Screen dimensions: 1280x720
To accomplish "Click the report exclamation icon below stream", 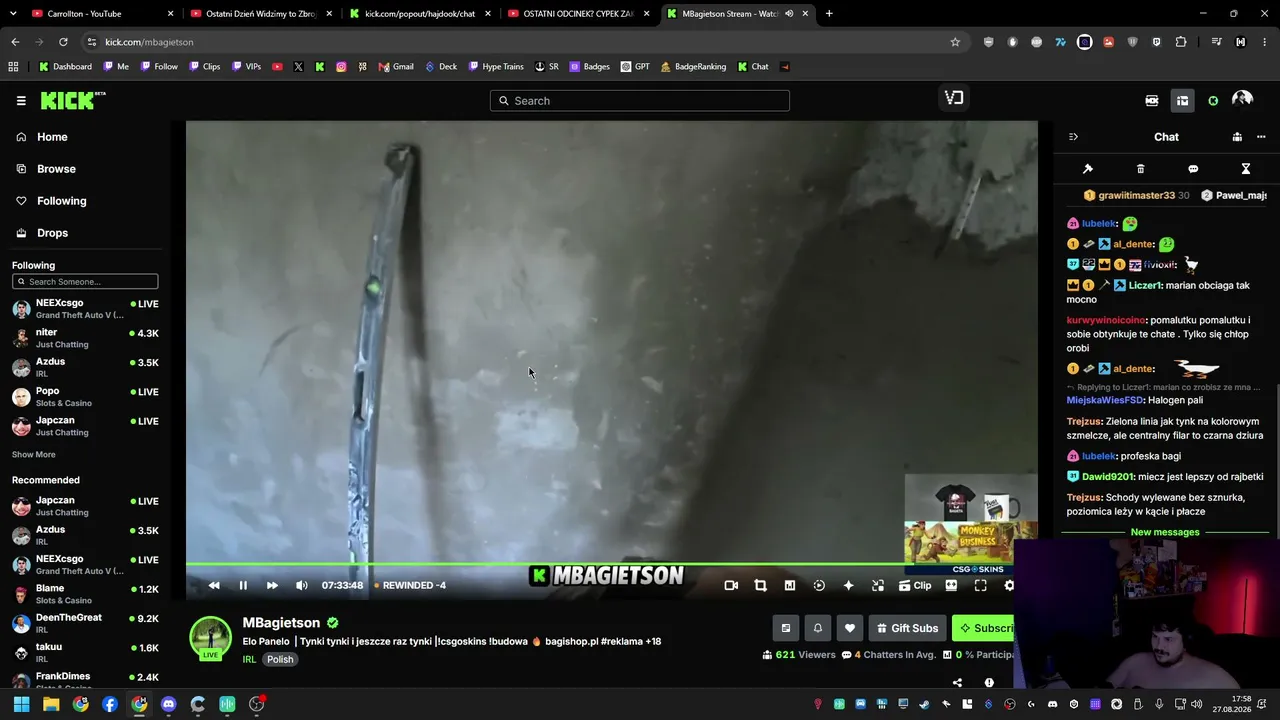I will coord(989,683).
